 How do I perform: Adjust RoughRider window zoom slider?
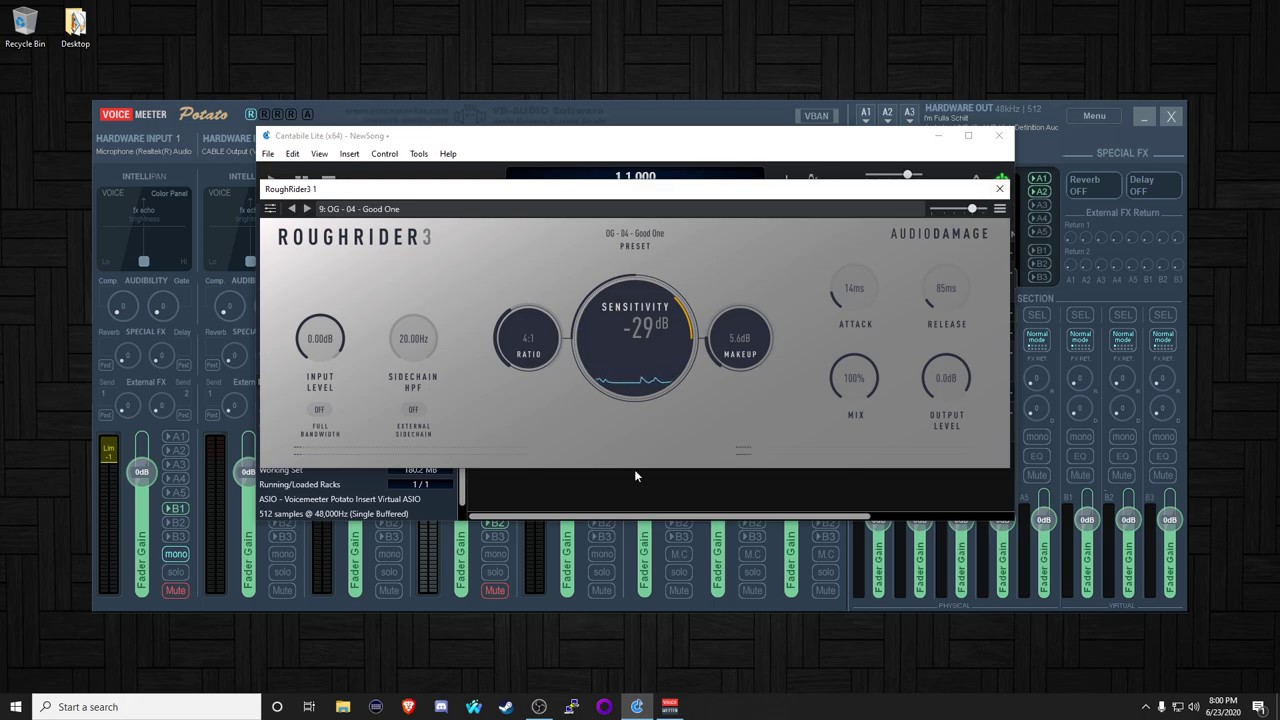[972, 209]
